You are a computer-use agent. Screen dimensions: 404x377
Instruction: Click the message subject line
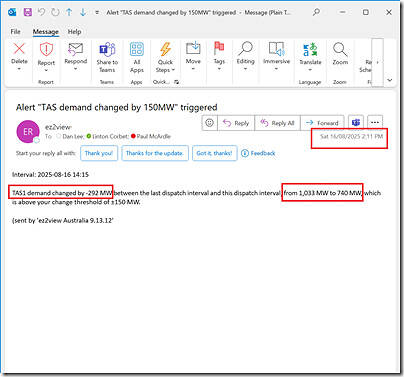pos(117,107)
